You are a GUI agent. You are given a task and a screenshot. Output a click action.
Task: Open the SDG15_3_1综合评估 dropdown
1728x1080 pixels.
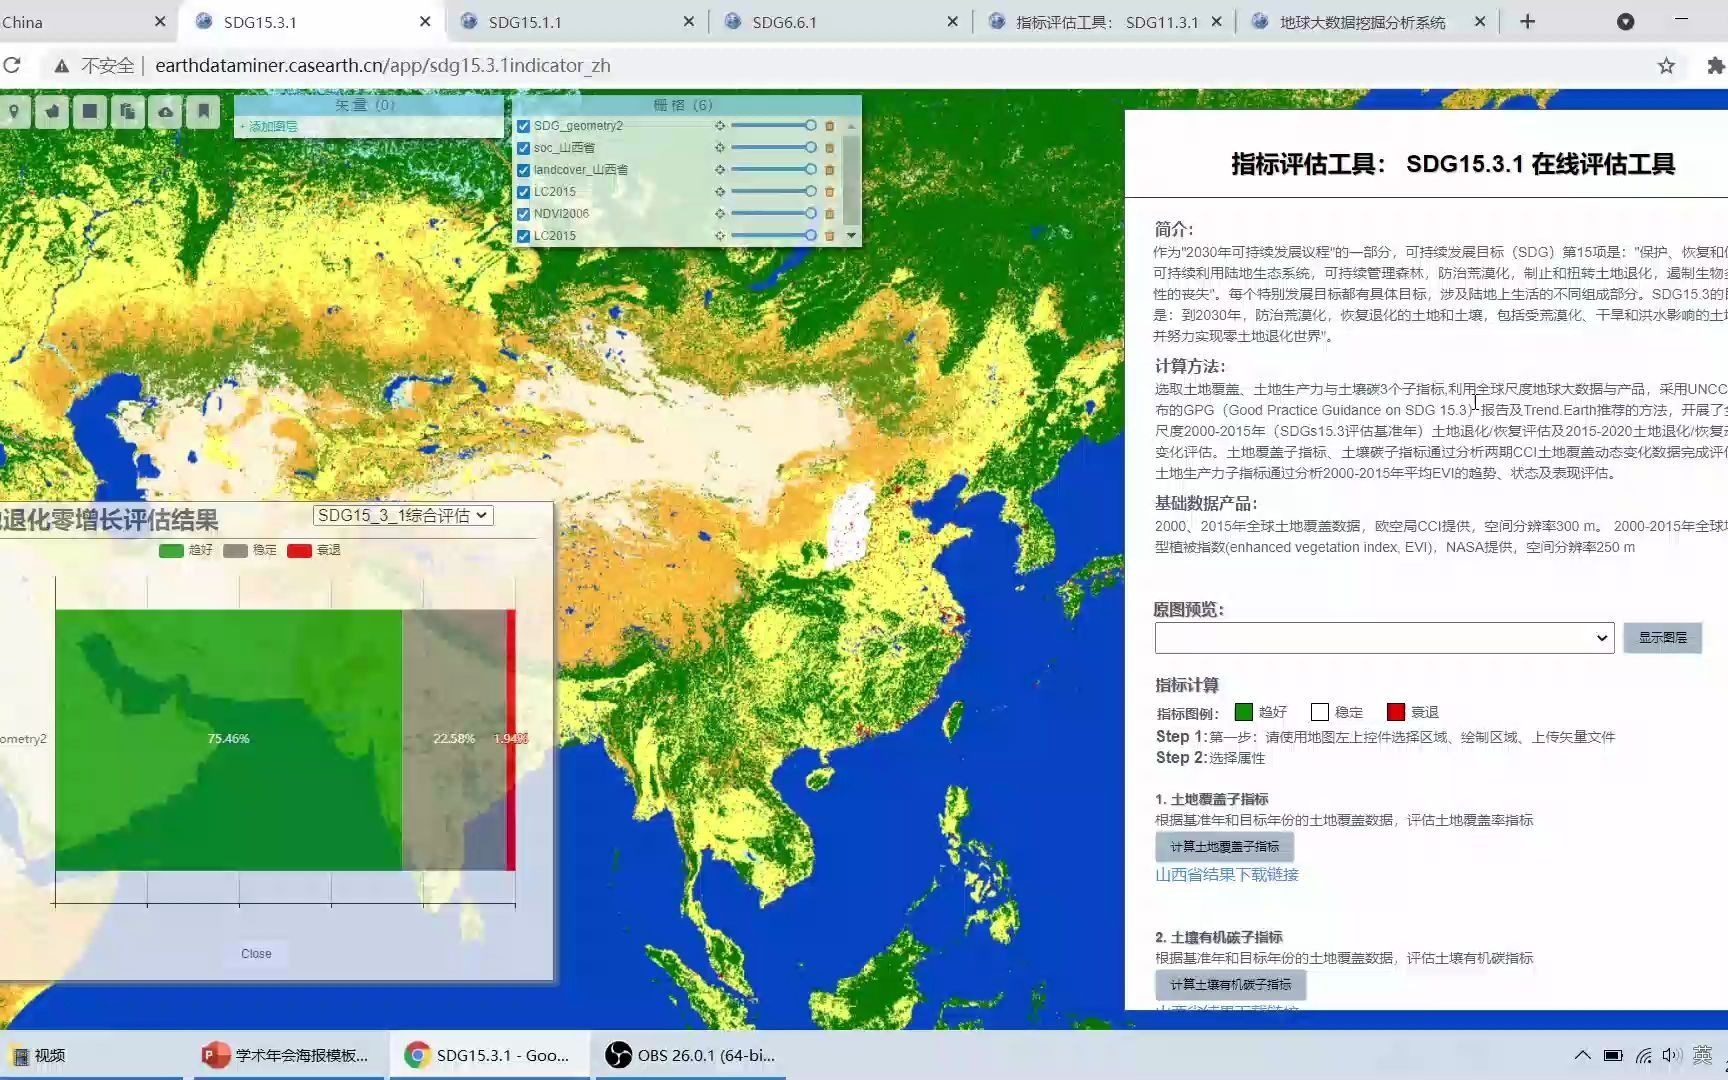403,515
